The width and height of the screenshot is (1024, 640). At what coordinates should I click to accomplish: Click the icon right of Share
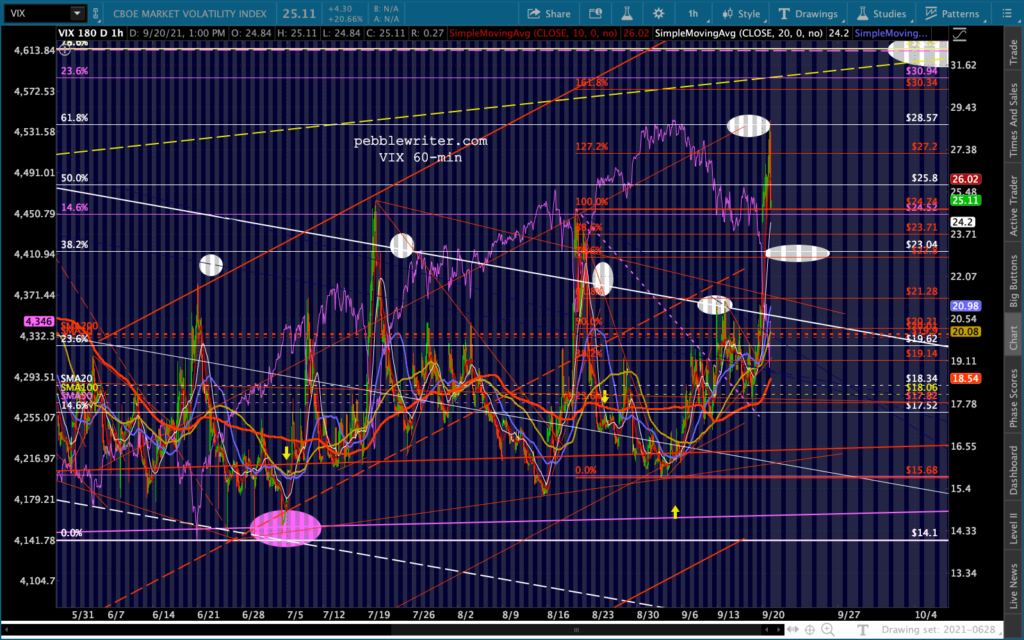coord(594,14)
